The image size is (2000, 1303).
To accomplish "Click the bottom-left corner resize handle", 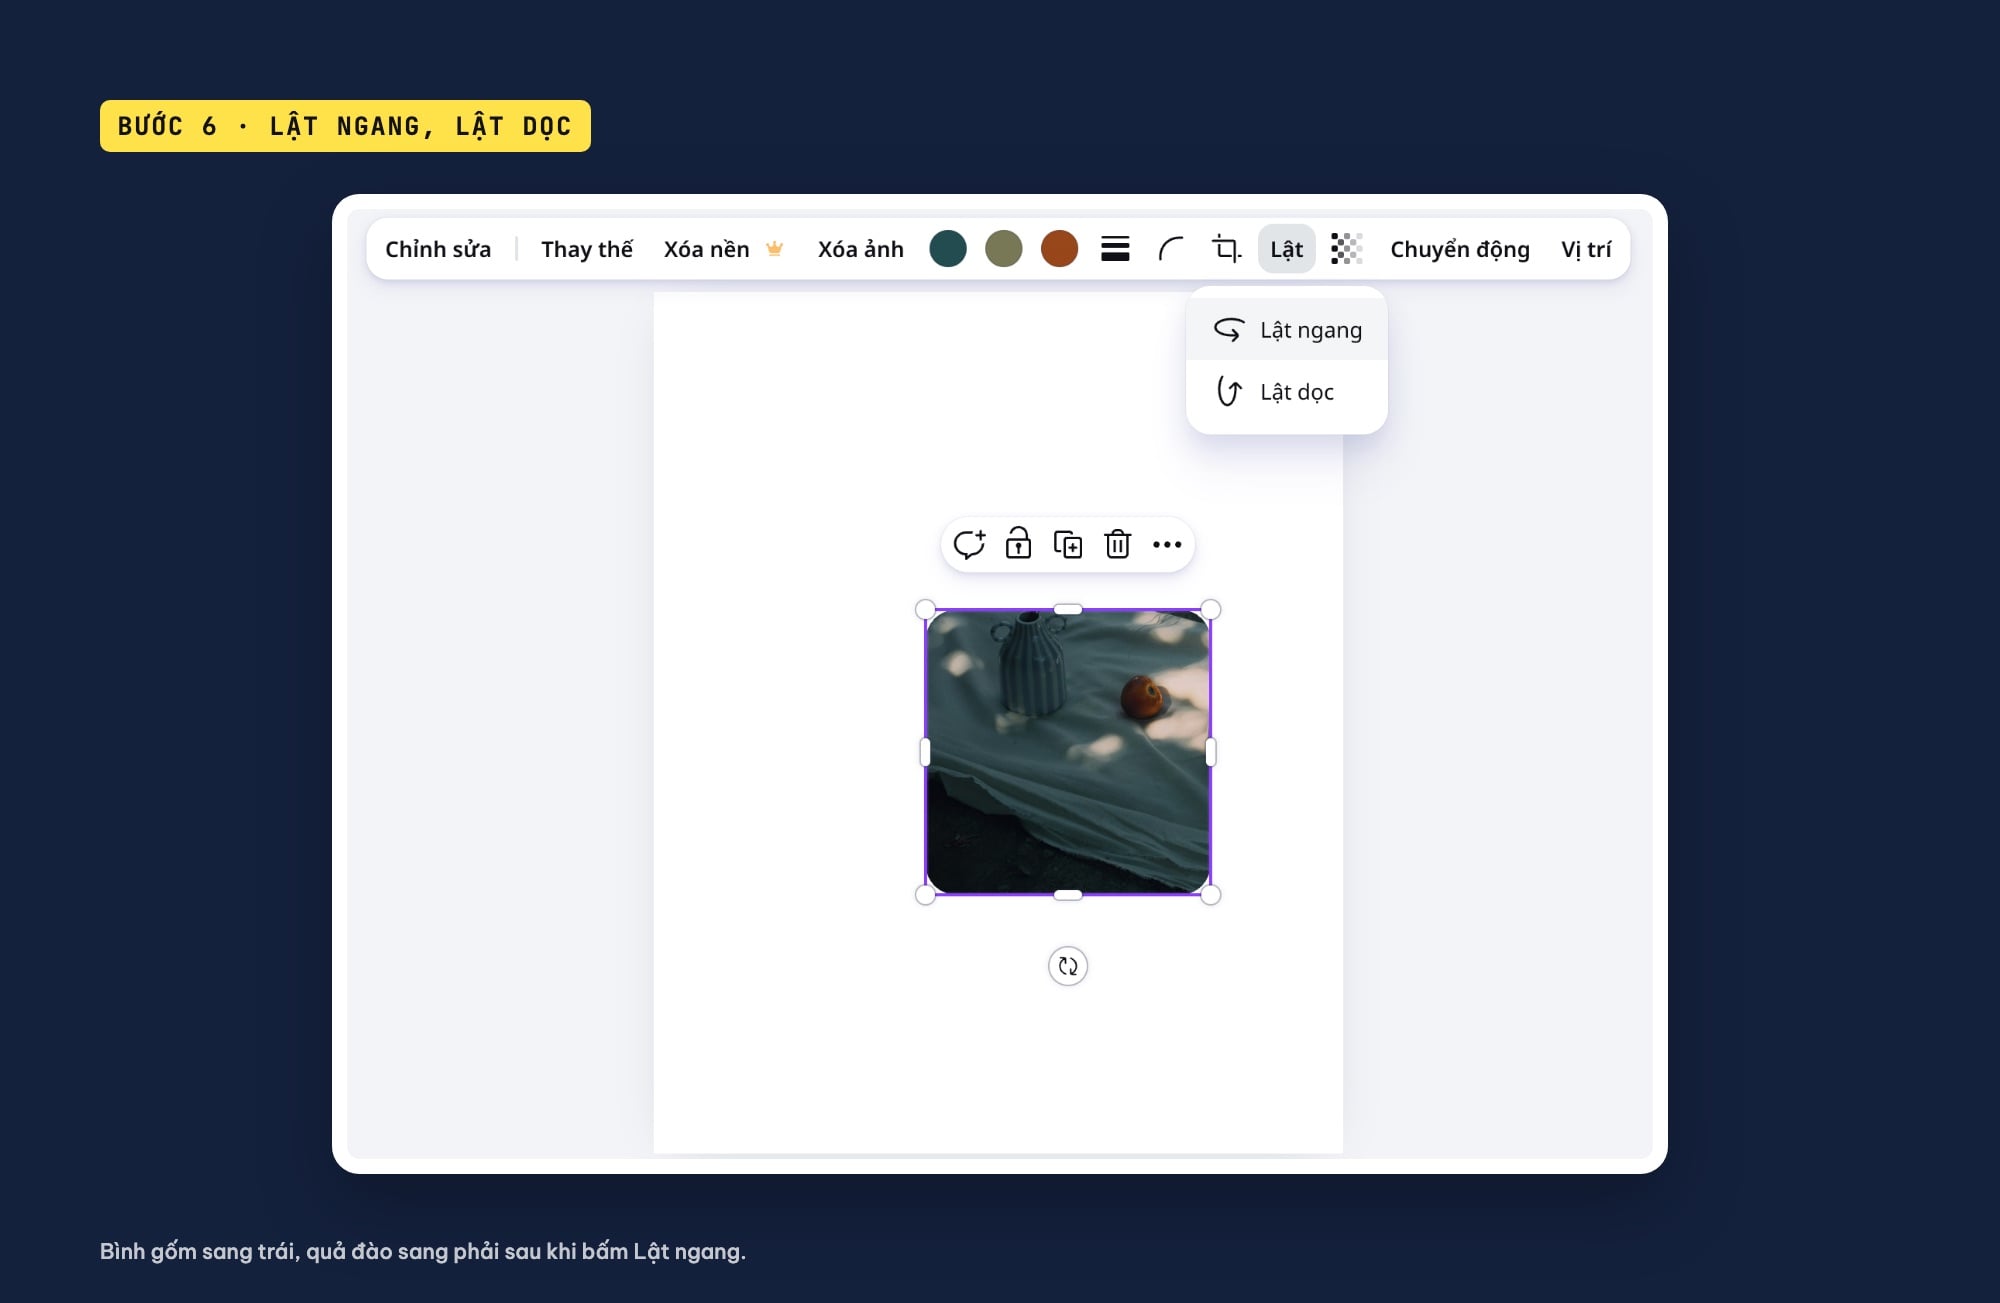I will [x=925, y=895].
